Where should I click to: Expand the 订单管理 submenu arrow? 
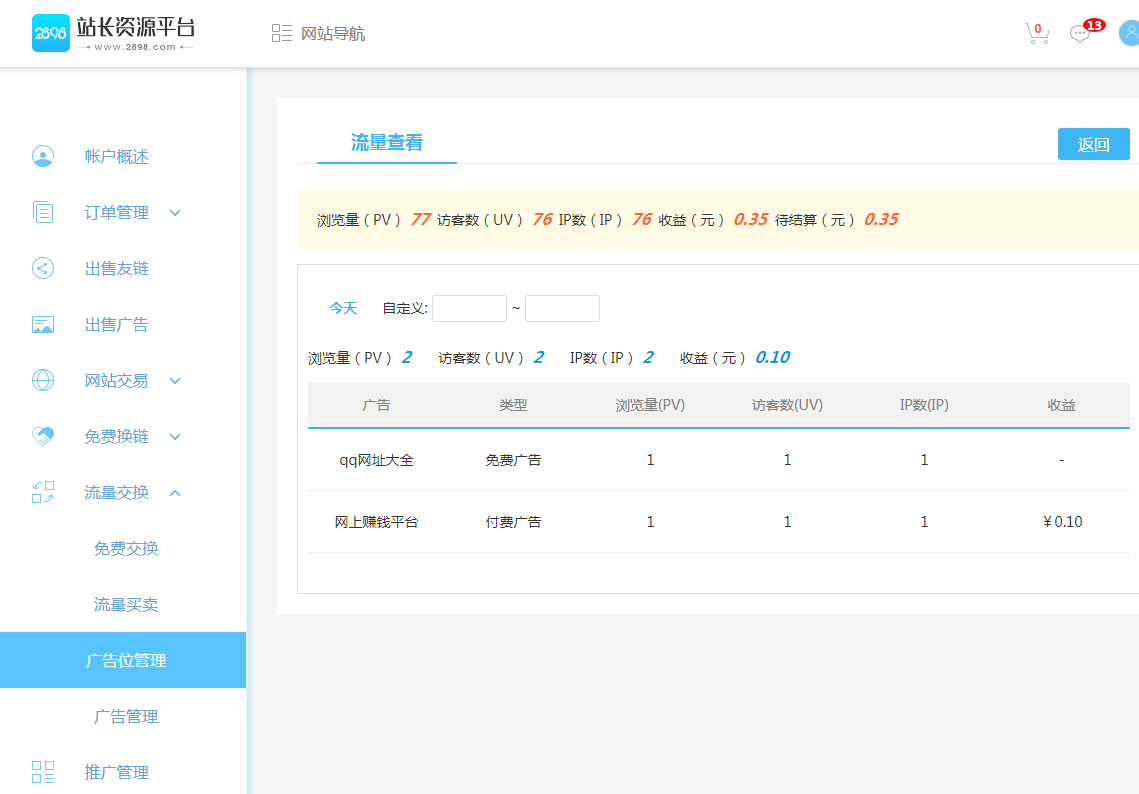[175, 213]
